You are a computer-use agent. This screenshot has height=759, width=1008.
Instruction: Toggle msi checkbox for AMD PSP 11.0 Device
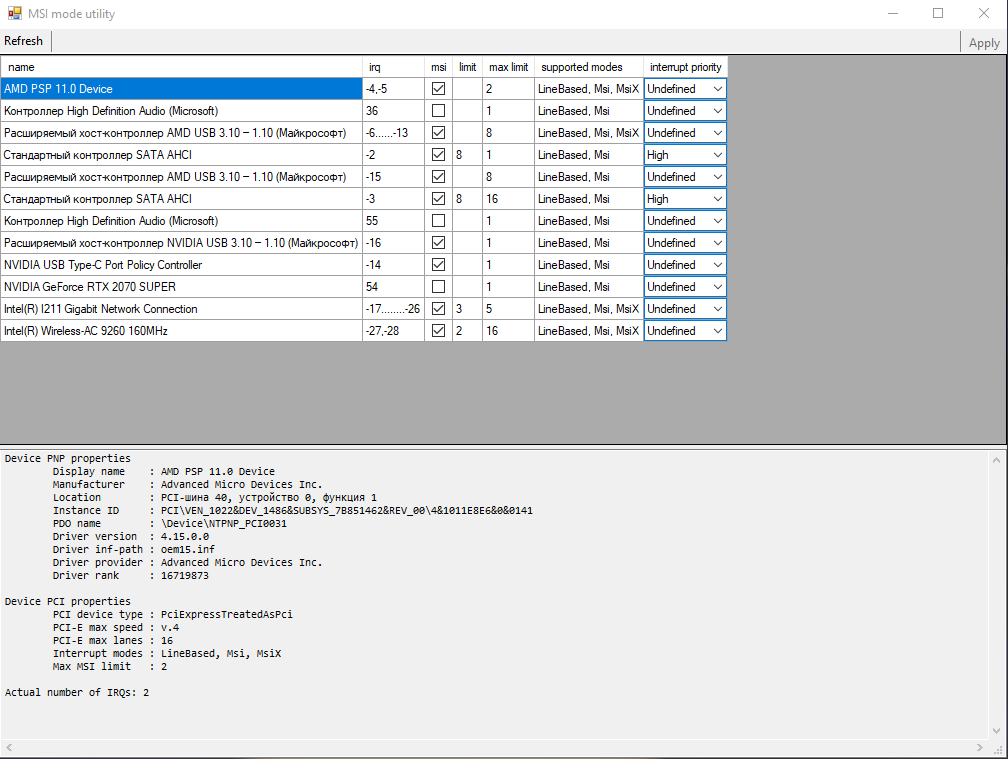click(438, 89)
